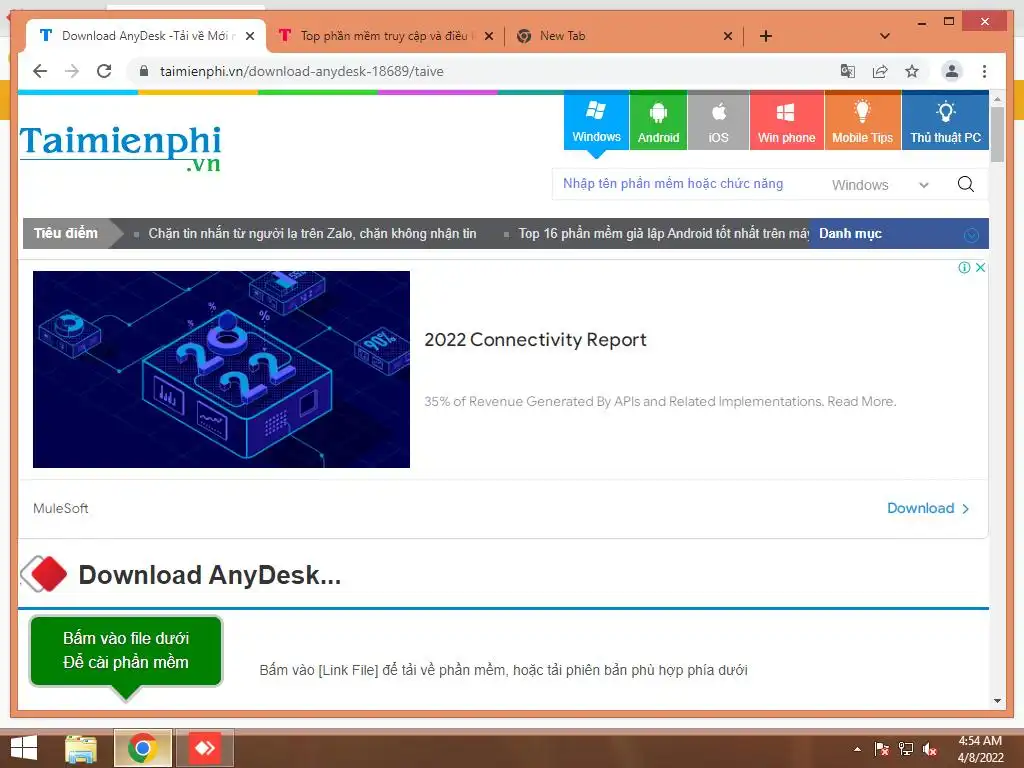
Task: Click the Tiêu điểm label
Action: coord(66,233)
